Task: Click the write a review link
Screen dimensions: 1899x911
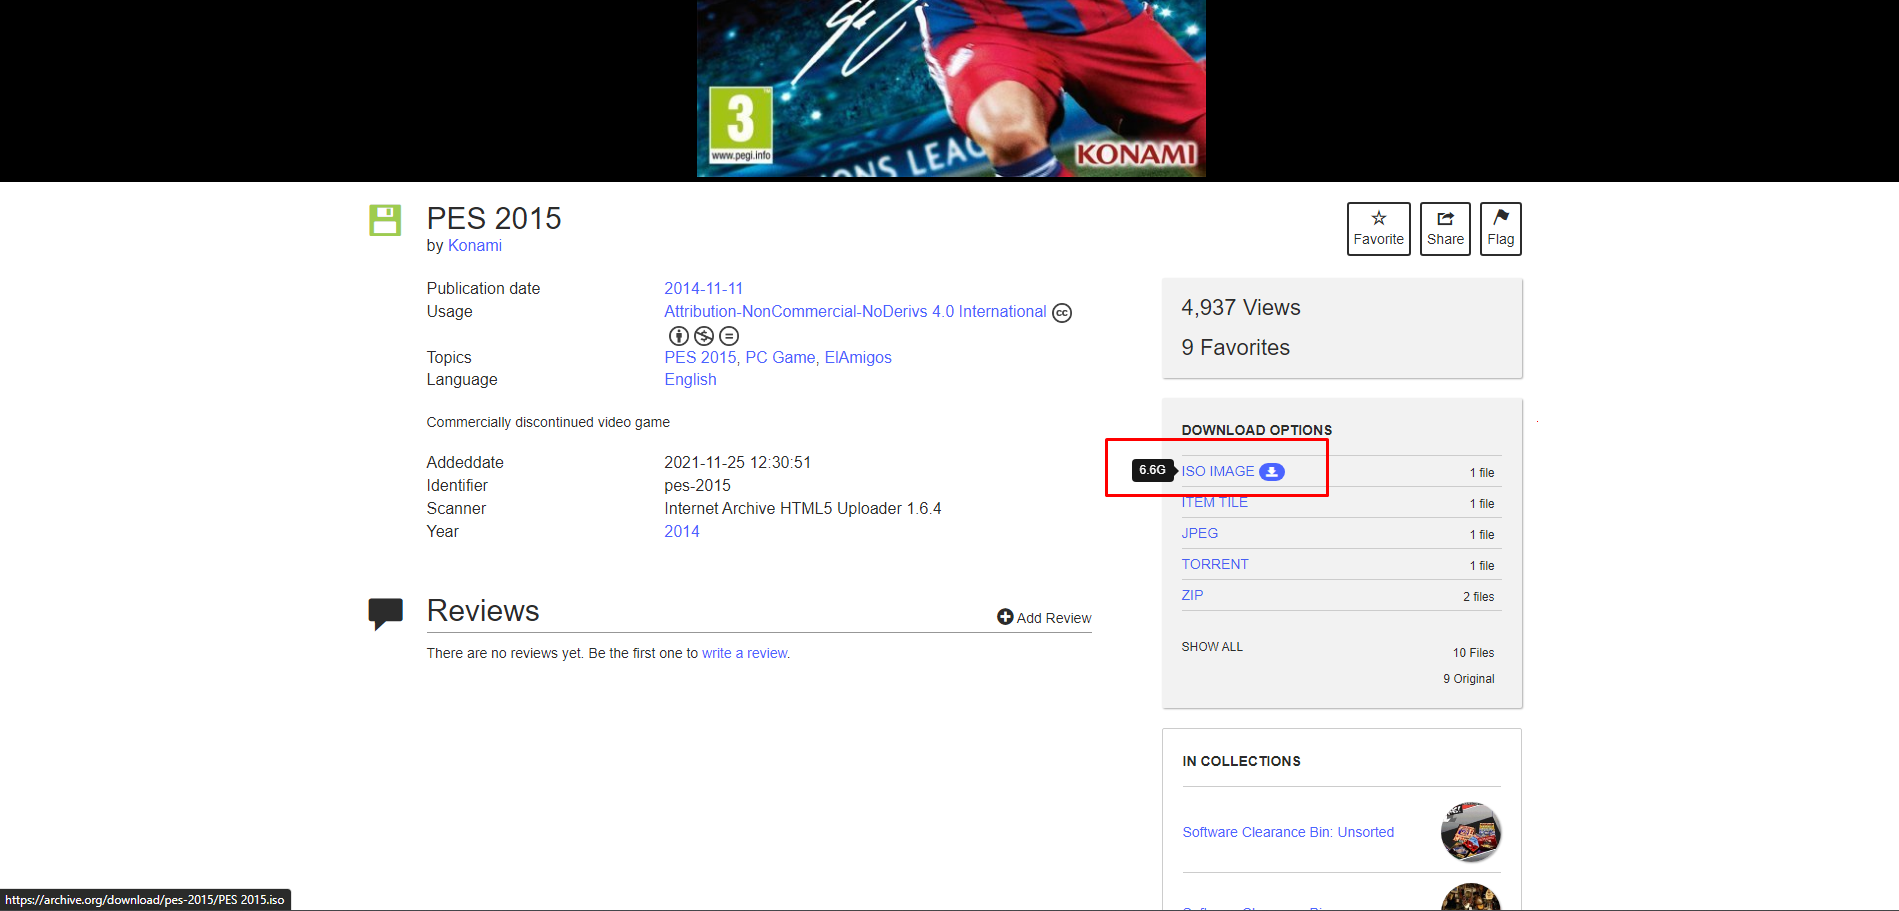Action: click(745, 654)
